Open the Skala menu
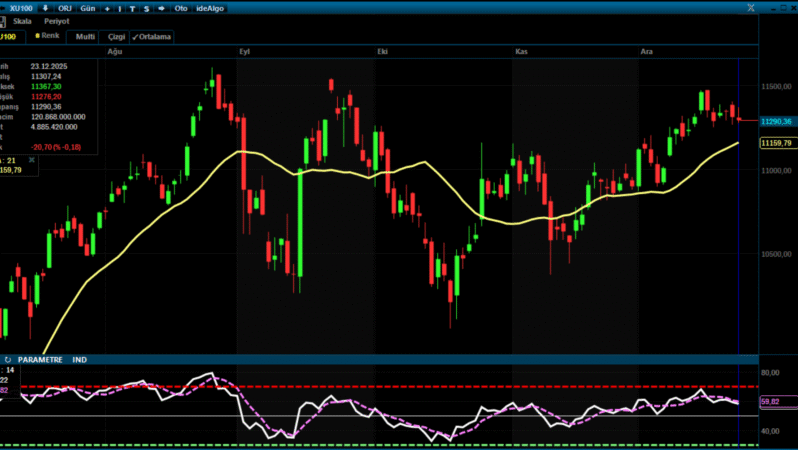This screenshot has width=798, height=450. click(x=22, y=21)
